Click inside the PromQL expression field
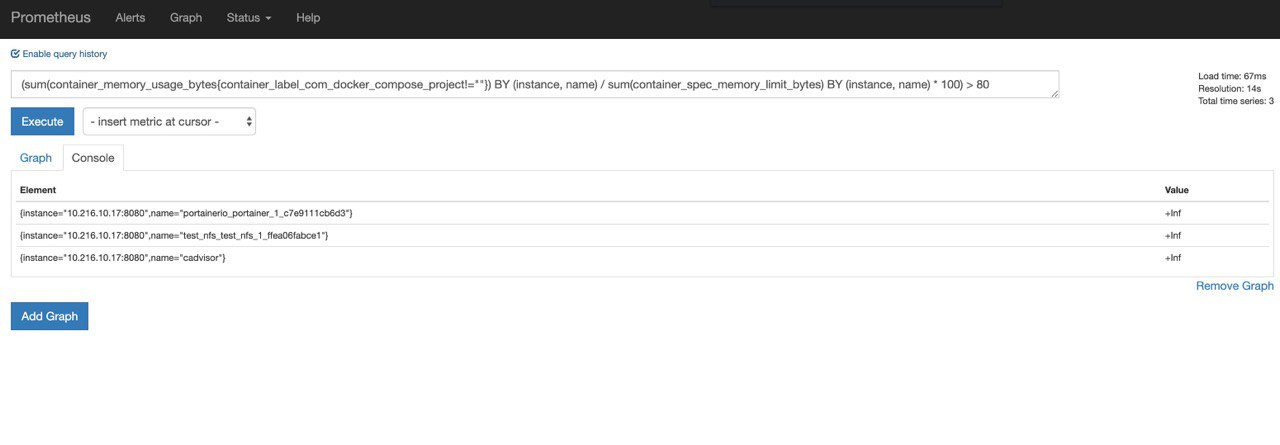This screenshot has width=1280, height=445. [x=535, y=85]
